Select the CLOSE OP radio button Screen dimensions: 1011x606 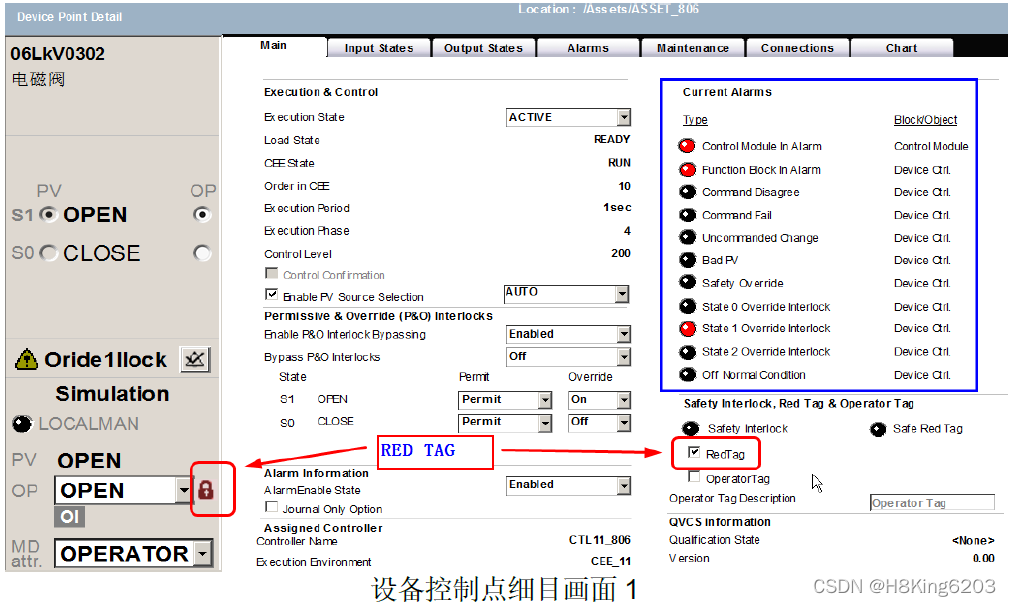(202, 253)
